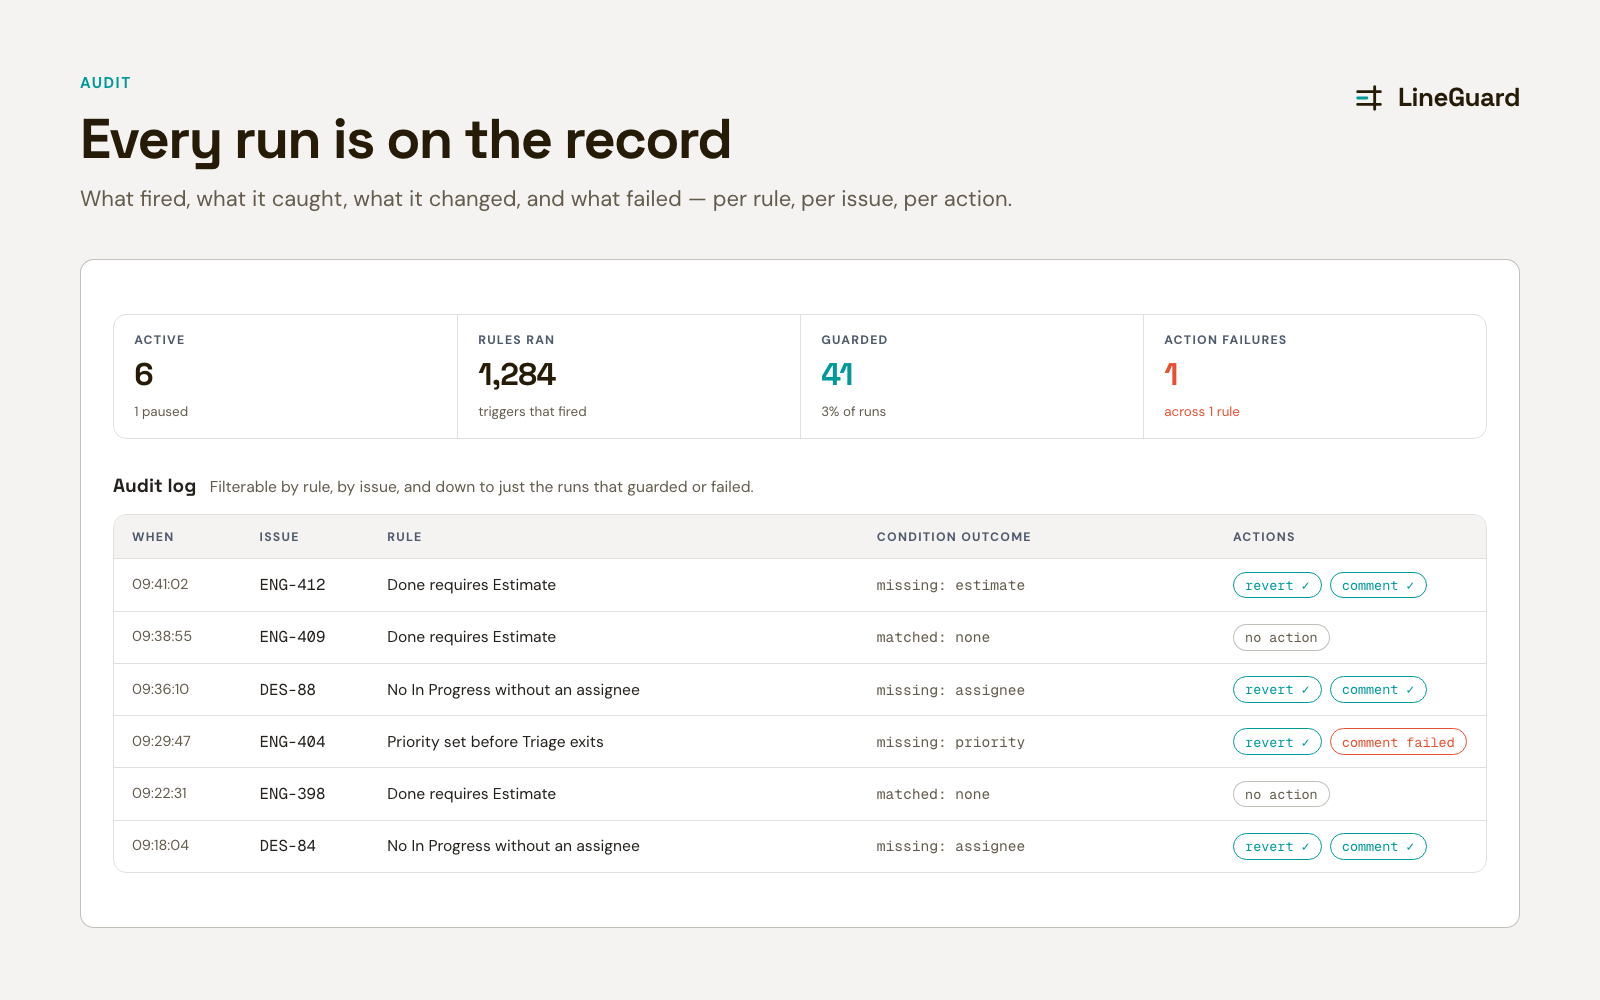Click 'missing: estimate' outcome
1600x1000 pixels.
[x=951, y=585]
